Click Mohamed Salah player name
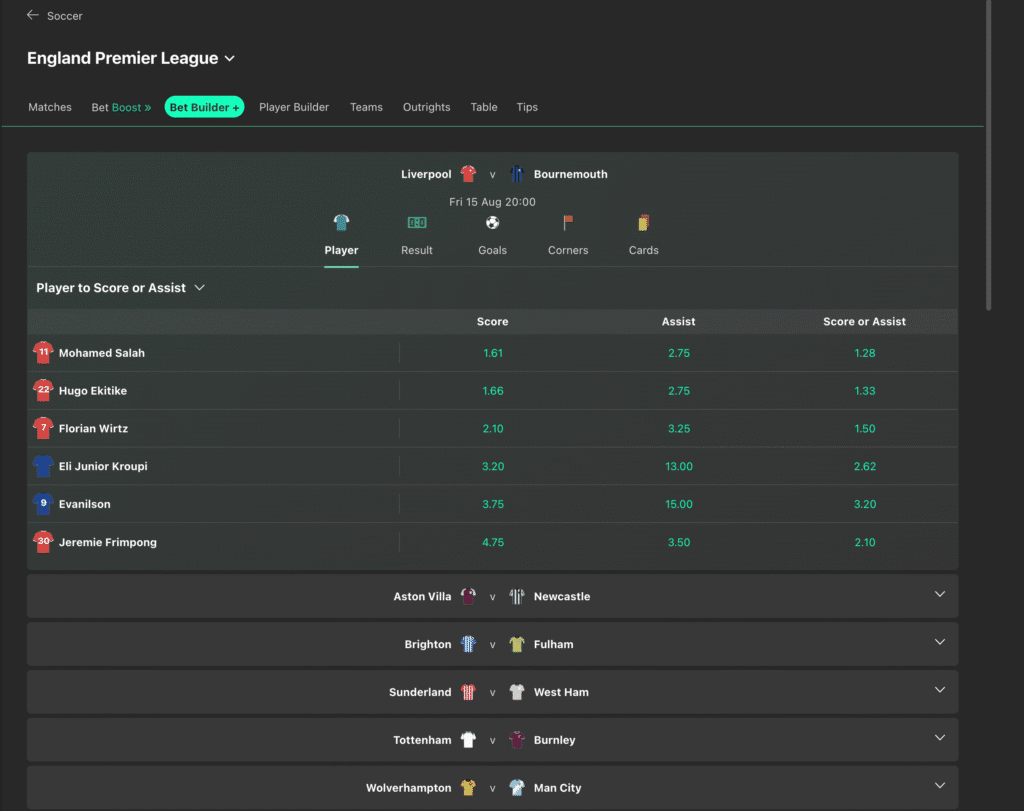Screen dimensions: 1024x811 pos(102,353)
